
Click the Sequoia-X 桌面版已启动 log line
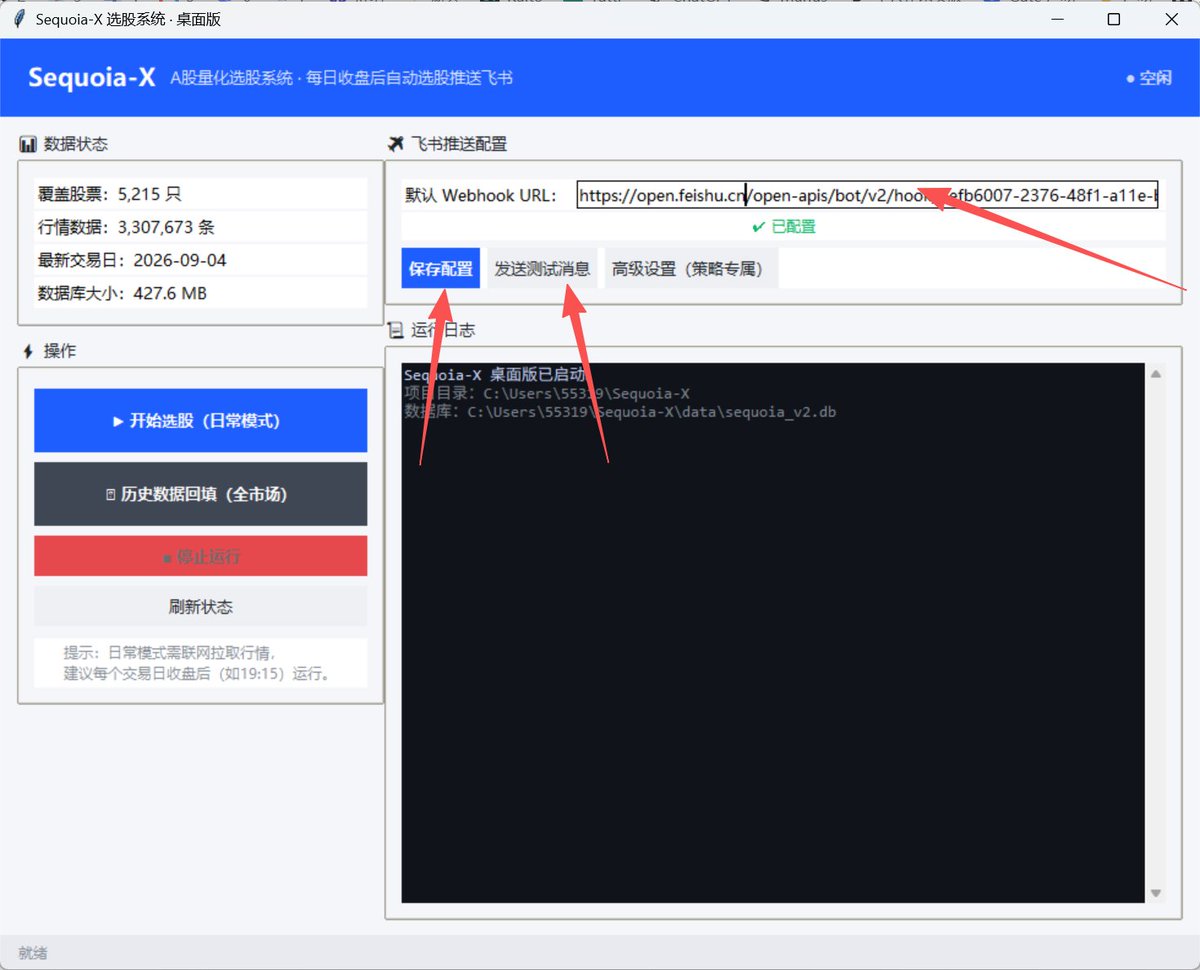click(x=494, y=375)
